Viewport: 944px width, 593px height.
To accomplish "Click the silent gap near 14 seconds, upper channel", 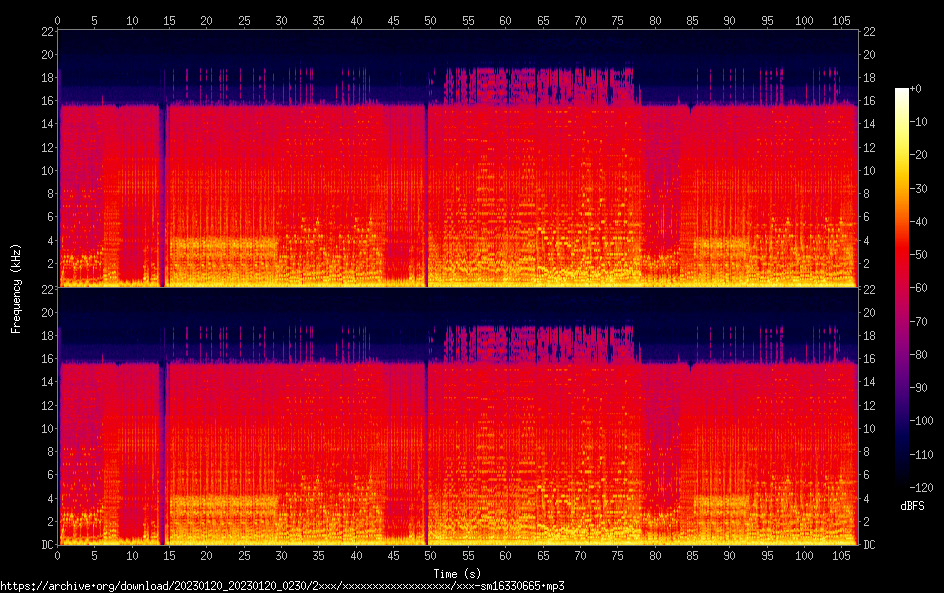I will [162, 190].
